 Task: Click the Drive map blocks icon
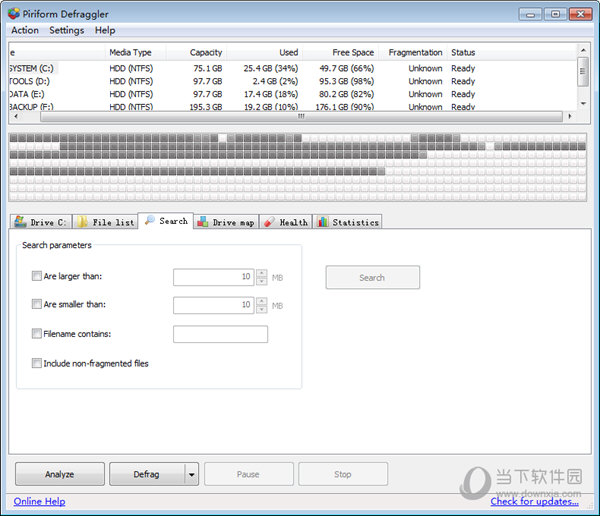[x=202, y=222]
